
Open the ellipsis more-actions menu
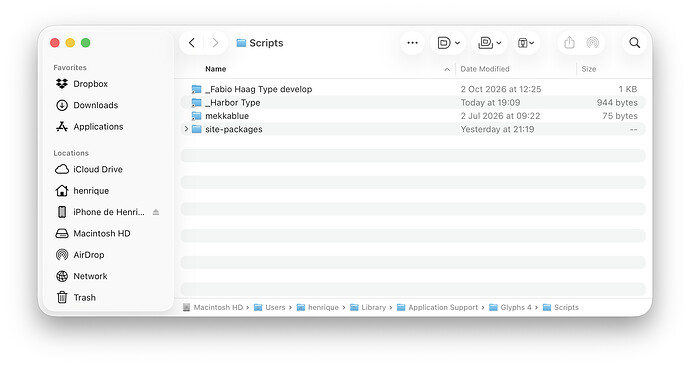(412, 43)
